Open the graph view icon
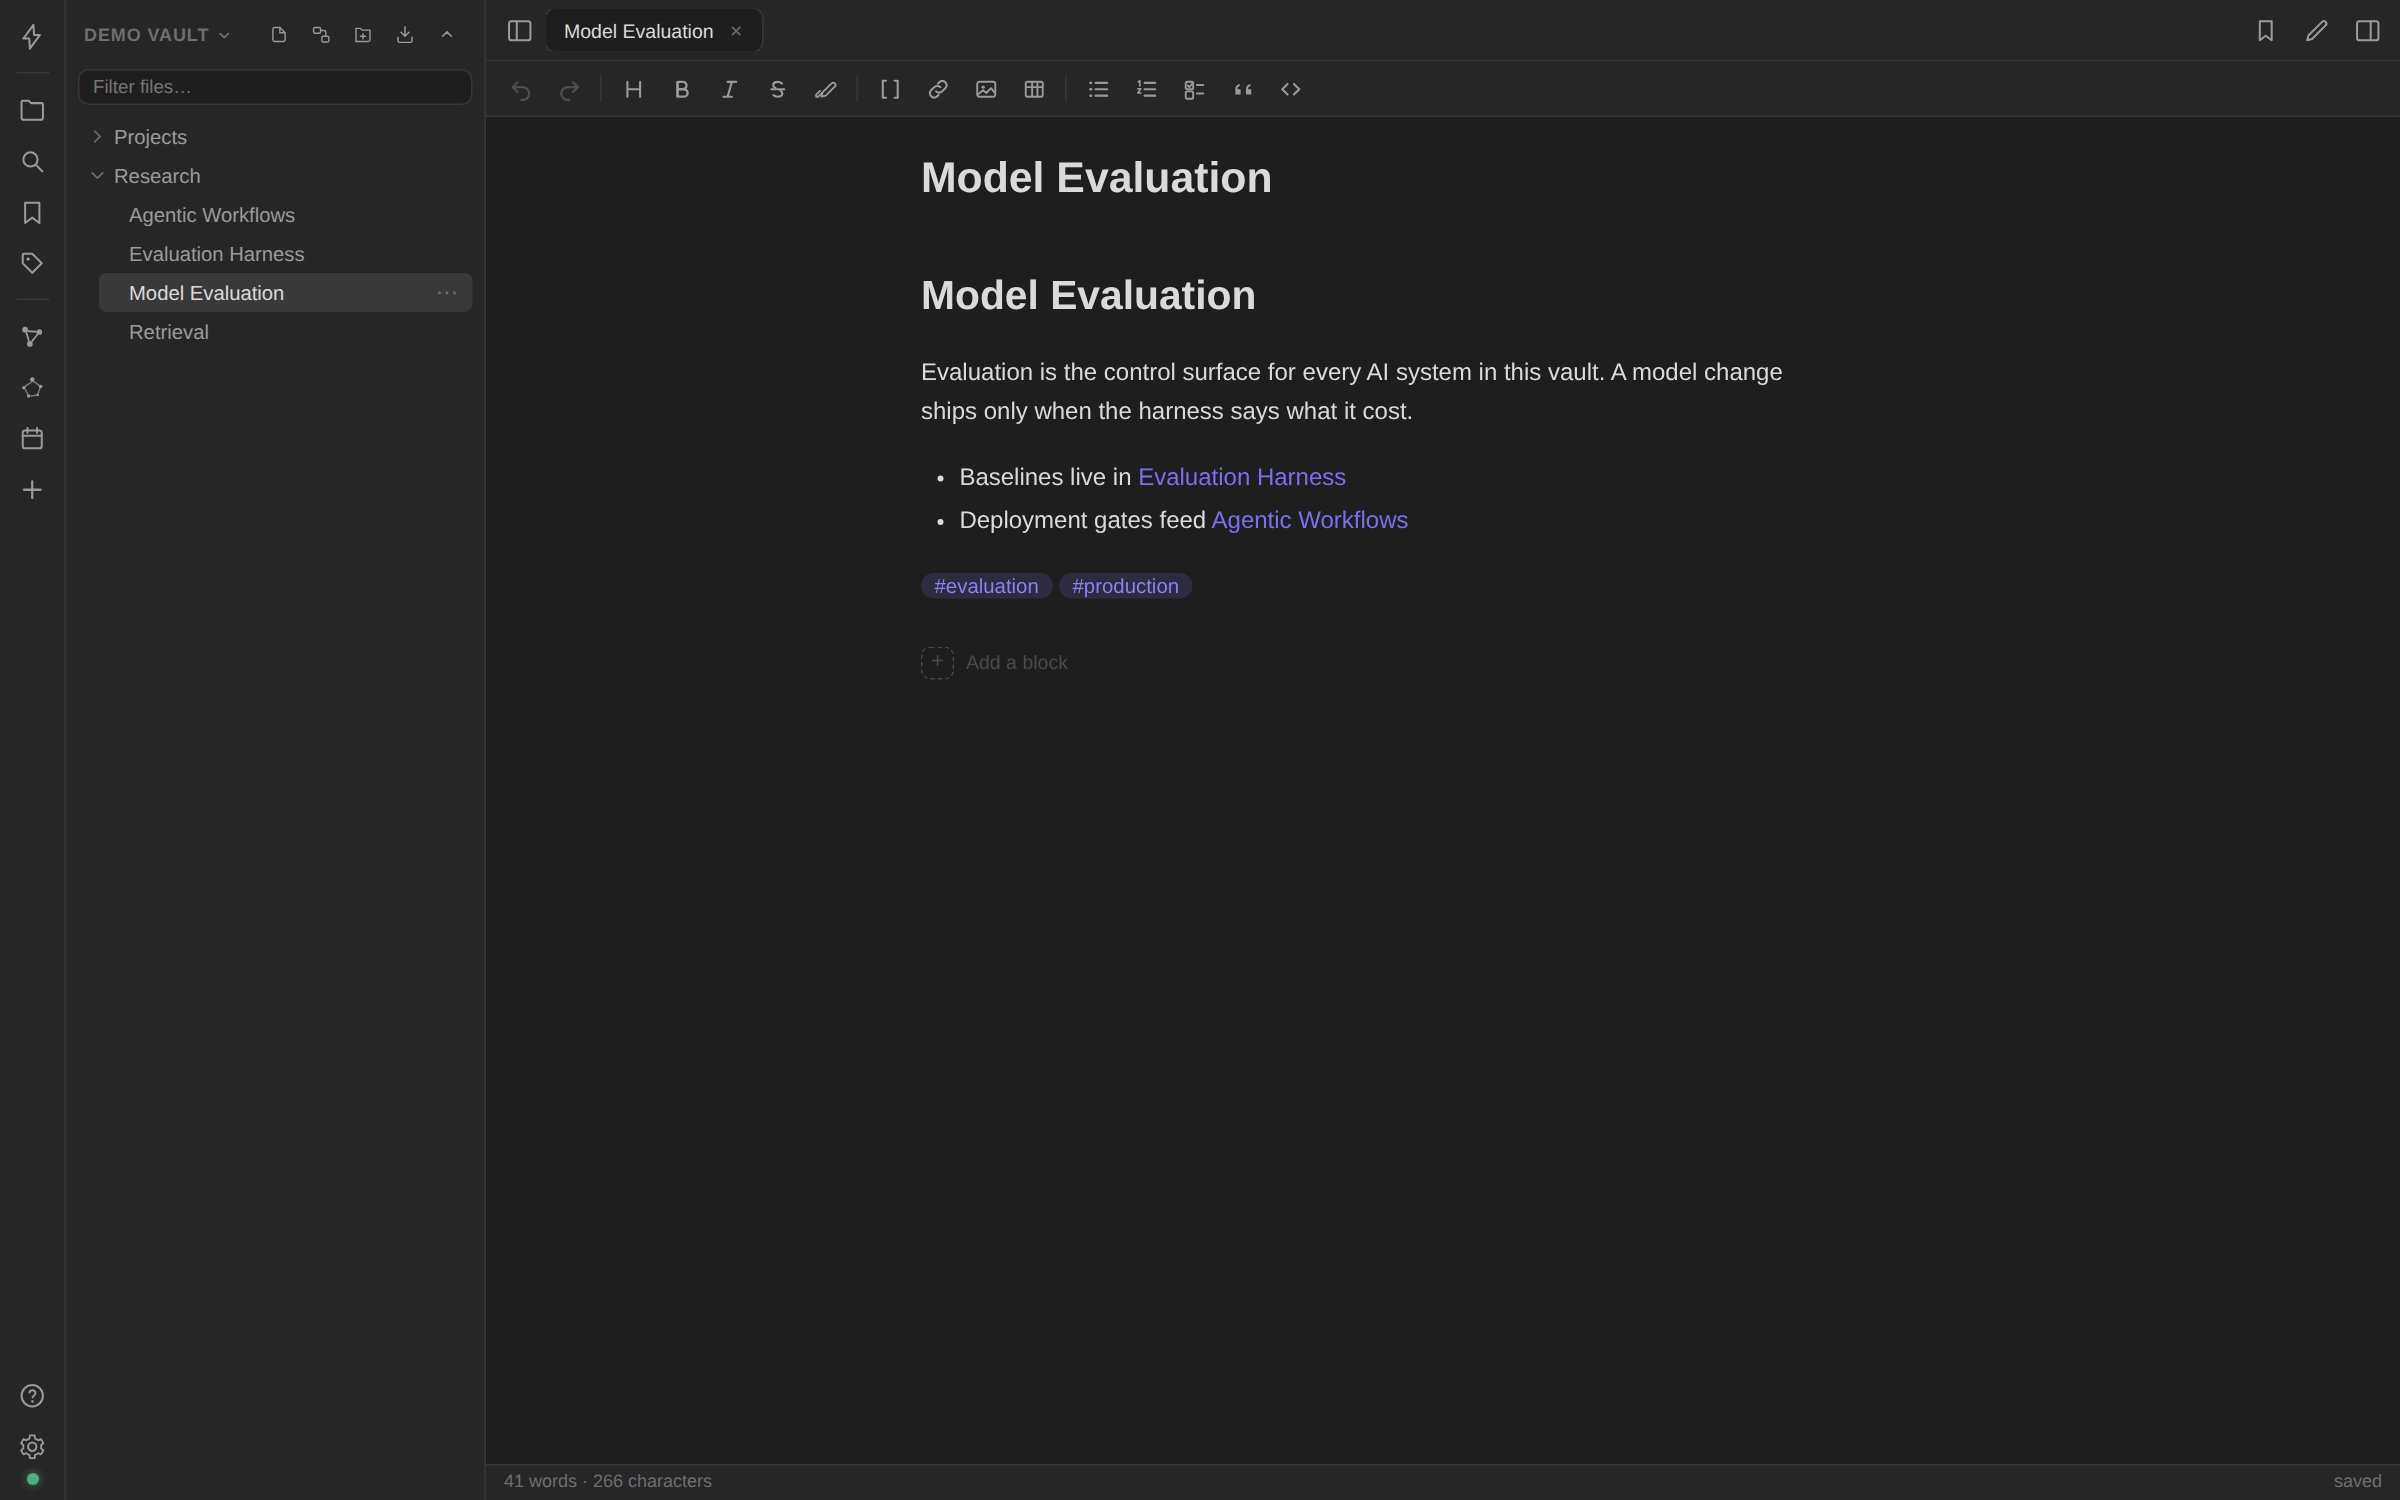The image size is (2400, 1500). pyautogui.click(x=32, y=337)
